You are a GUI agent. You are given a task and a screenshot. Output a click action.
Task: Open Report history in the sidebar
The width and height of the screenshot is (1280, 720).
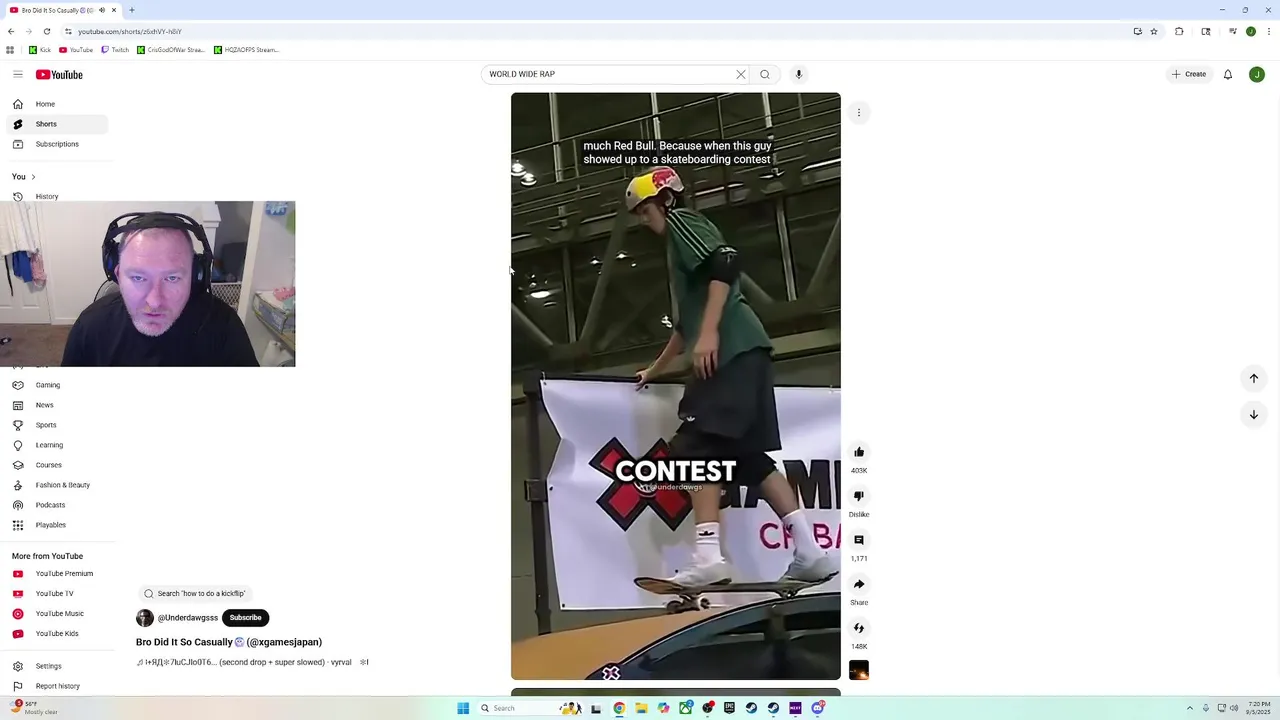(57, 686)
